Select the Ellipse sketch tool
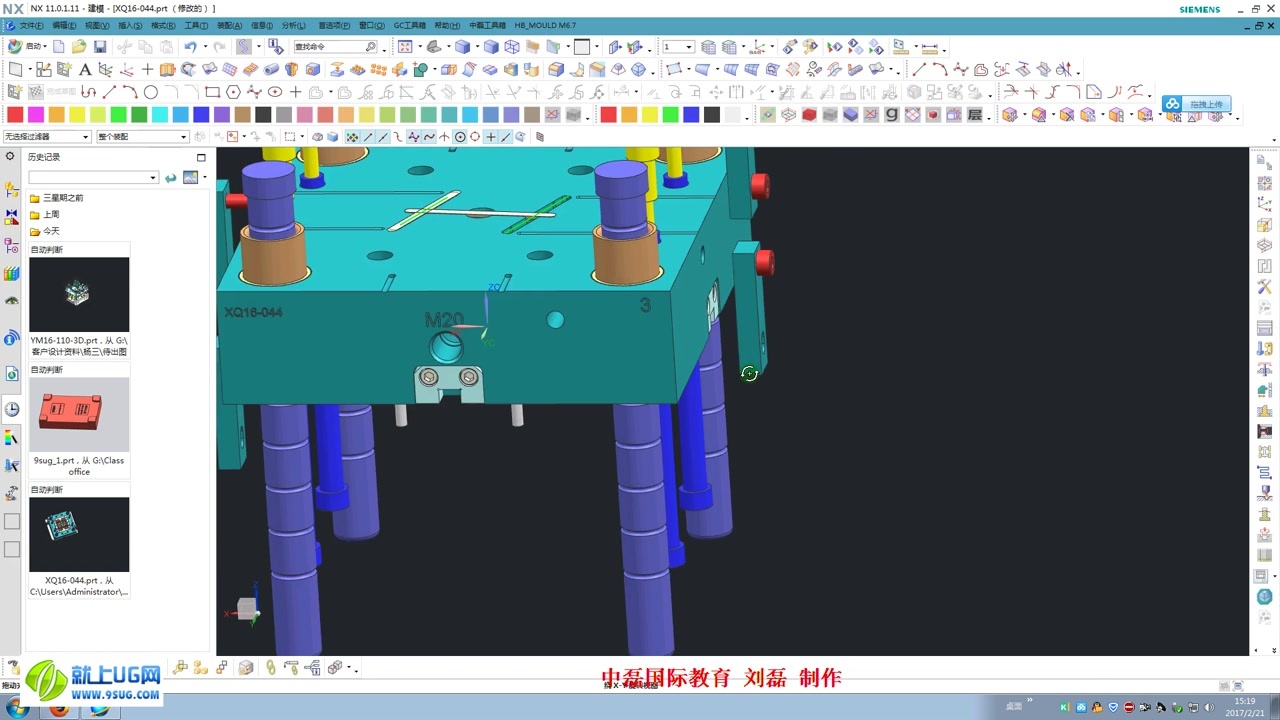 [275, 92]
